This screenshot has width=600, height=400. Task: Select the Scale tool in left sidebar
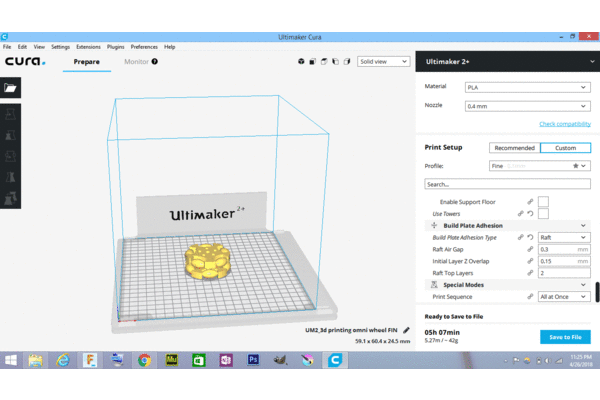coord(10,135)
